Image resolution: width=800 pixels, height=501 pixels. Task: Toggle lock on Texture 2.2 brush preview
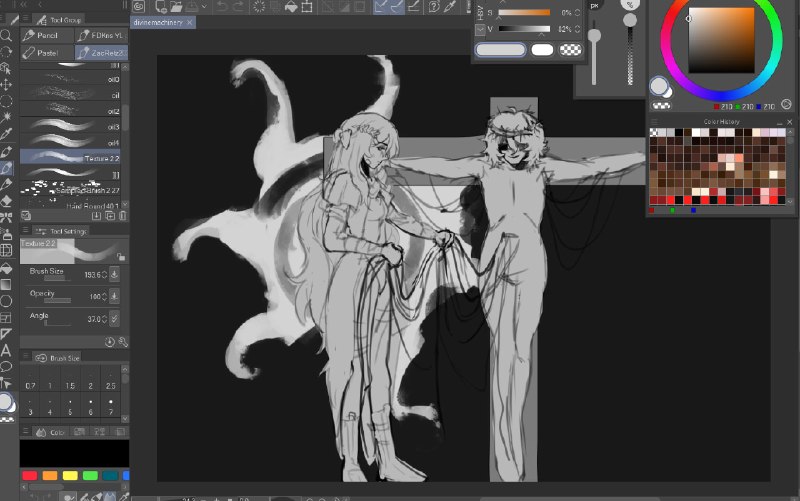coord(120,256)
